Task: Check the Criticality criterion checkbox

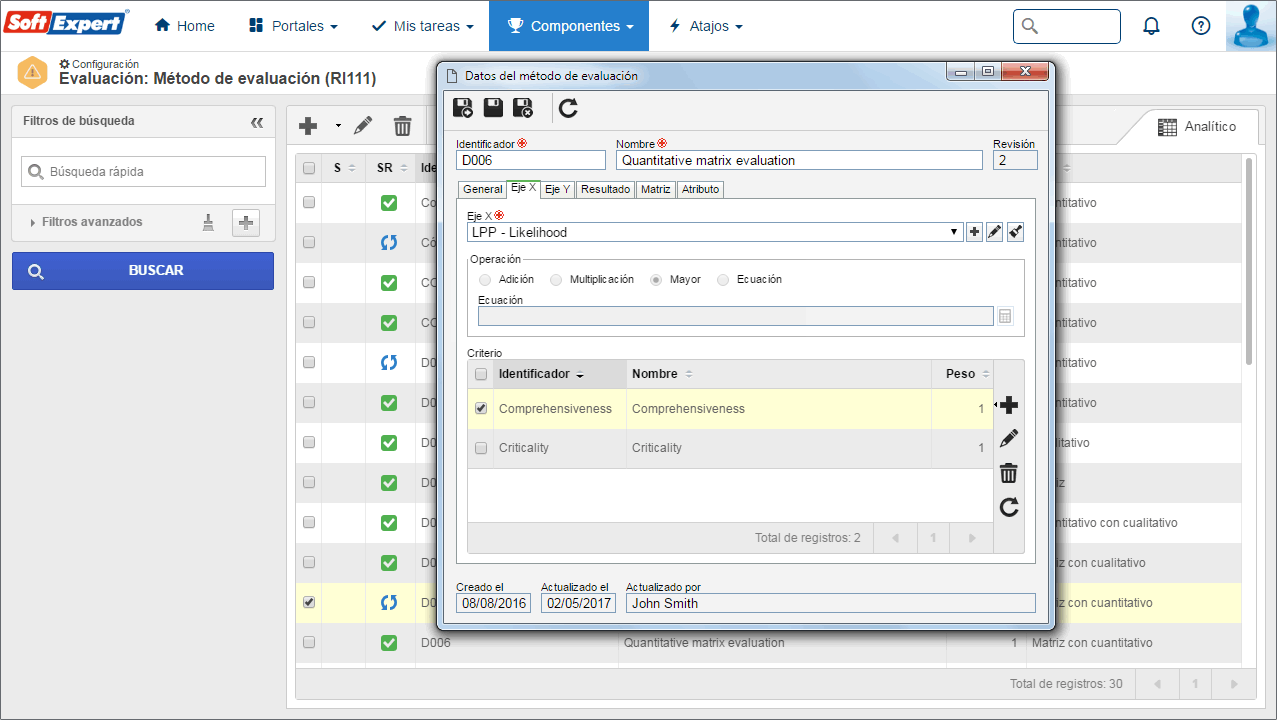Action: (x=481, y=447)
